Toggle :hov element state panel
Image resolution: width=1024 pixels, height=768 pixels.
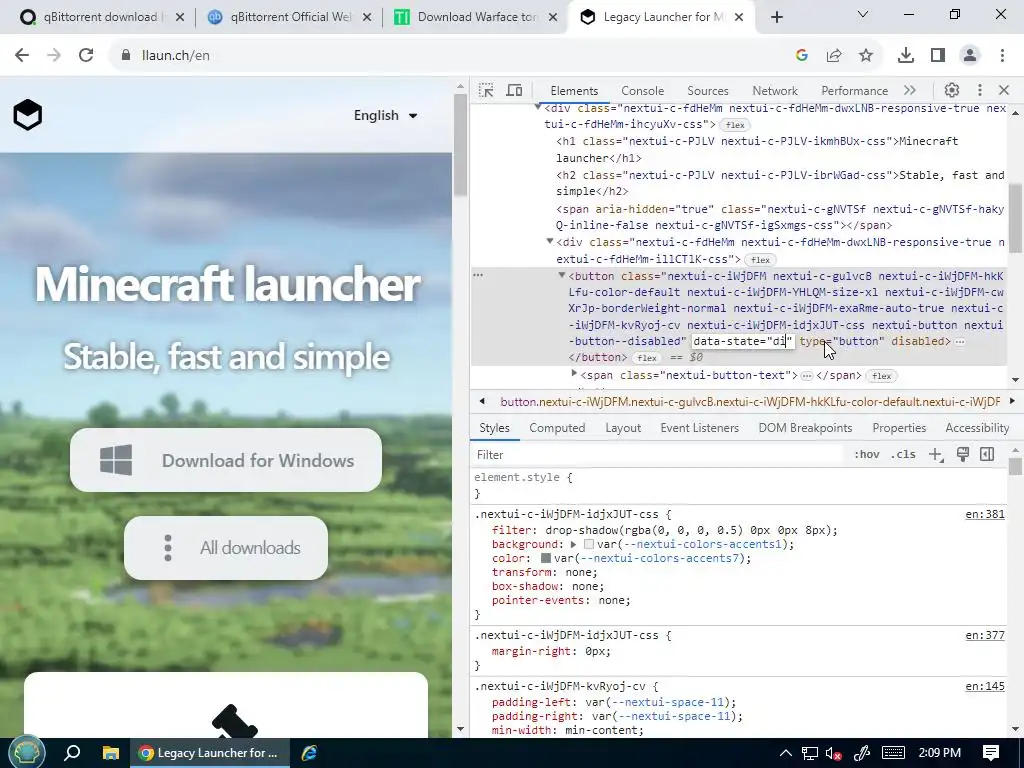click(867, 455)
